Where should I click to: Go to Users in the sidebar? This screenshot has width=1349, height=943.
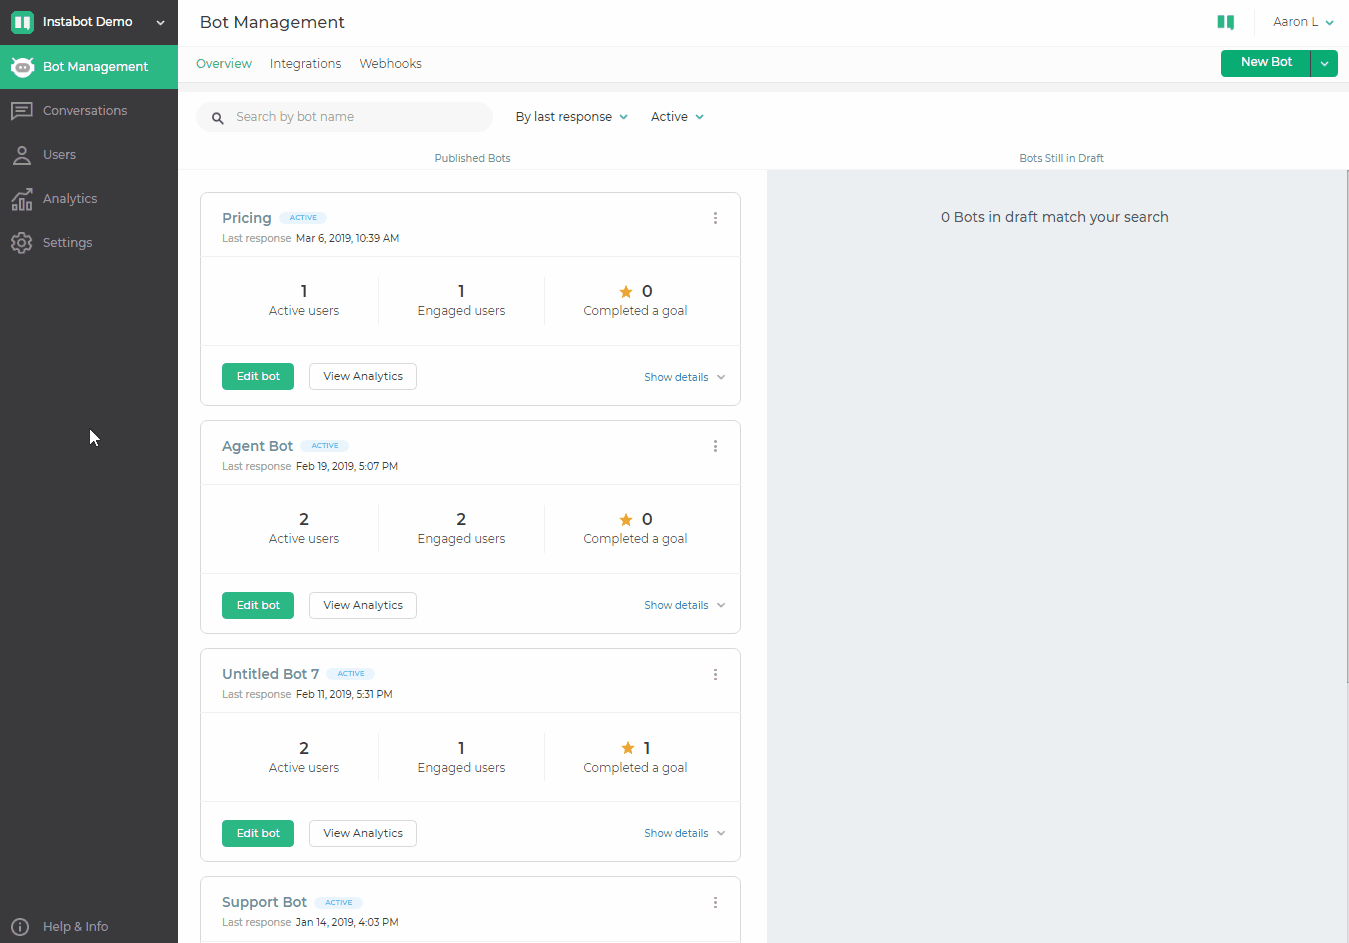pyautogui.click(x=89, y=155)
